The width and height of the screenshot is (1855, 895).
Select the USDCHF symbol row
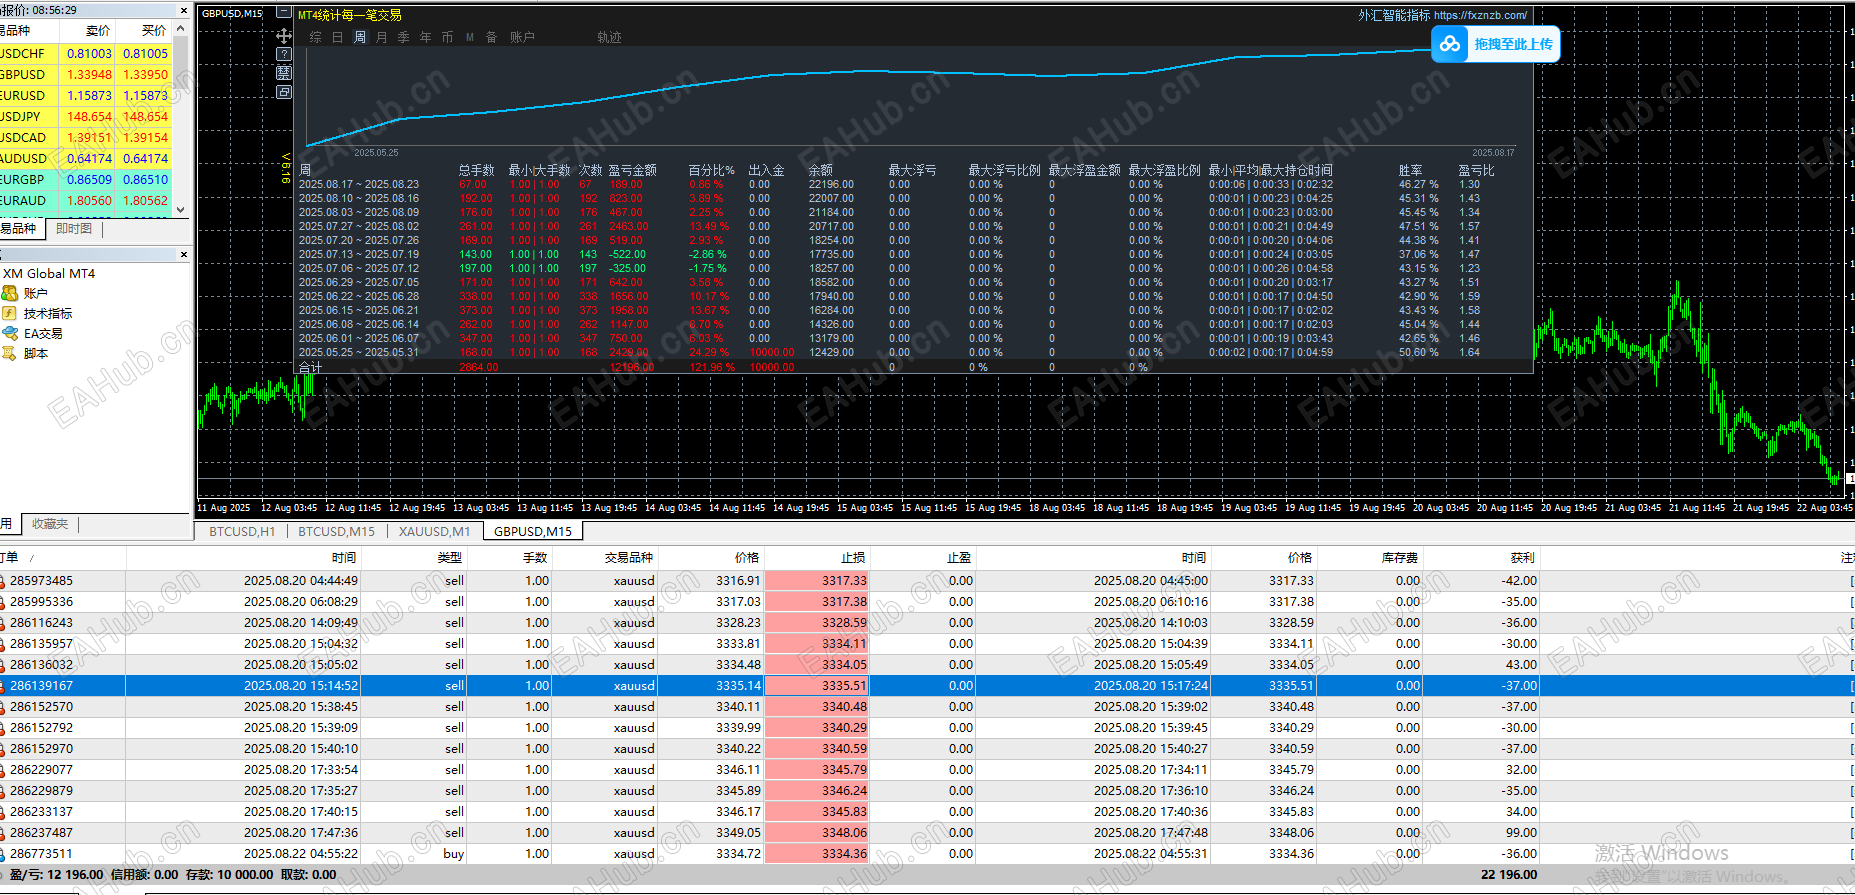86,54
